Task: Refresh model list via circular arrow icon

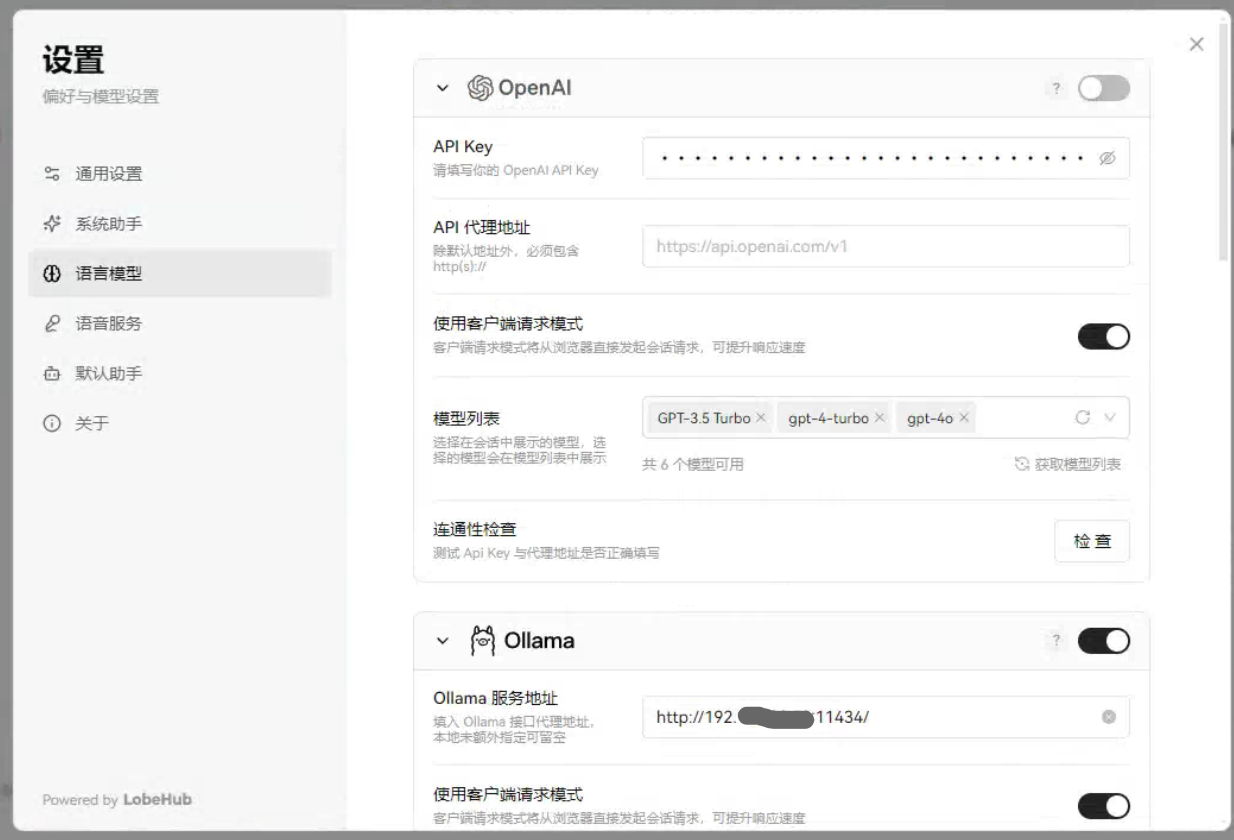Action: coord(1082,418)
